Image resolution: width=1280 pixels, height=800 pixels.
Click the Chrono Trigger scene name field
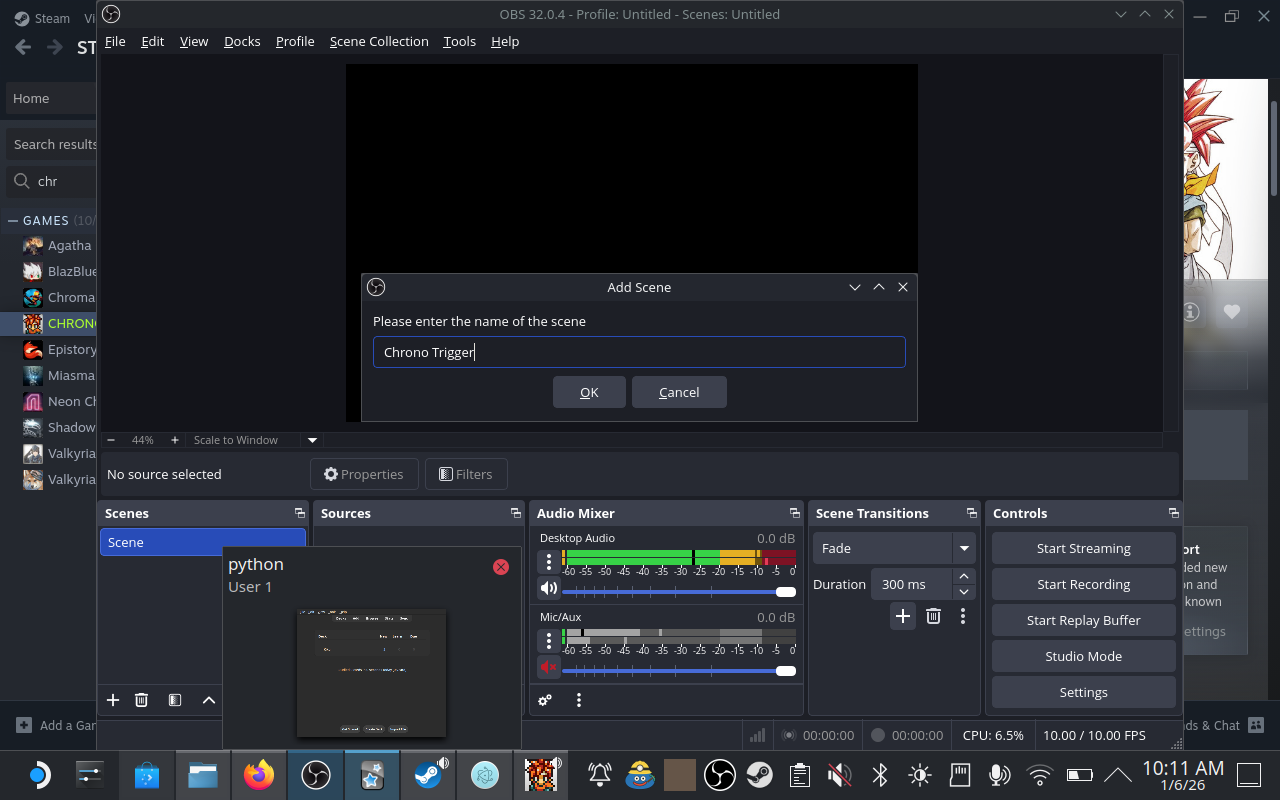coord(639,352)
